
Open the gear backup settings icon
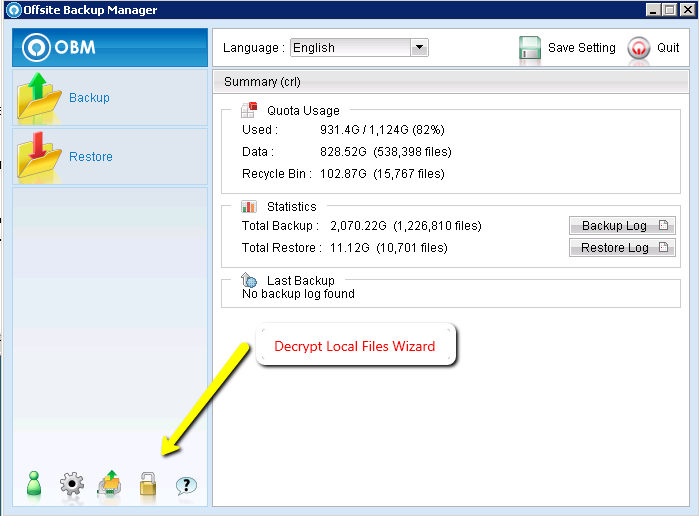point(71,486)
